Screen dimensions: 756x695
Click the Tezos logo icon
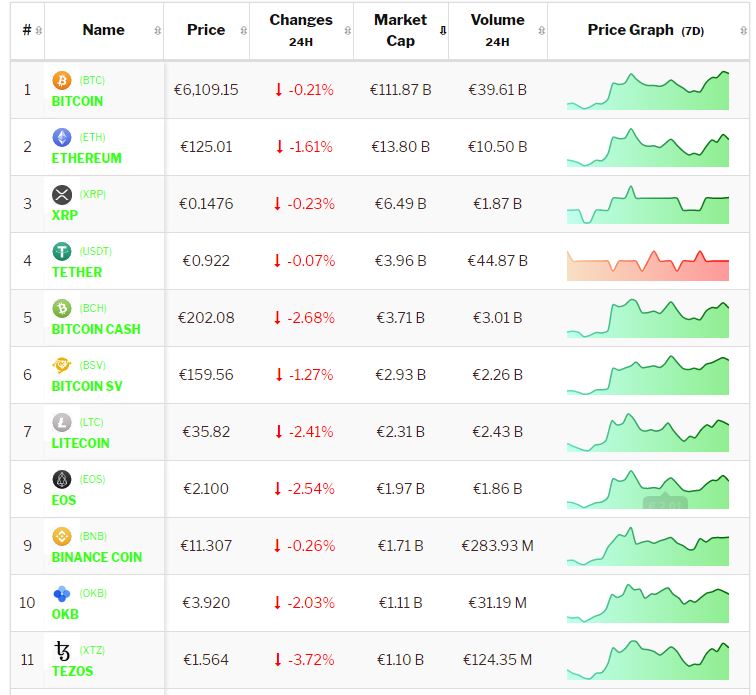click(62, 650)
